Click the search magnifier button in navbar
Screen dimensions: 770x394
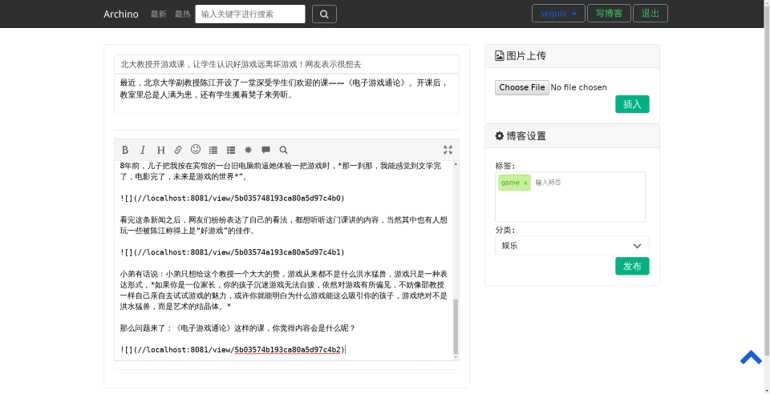pos(324,14)
